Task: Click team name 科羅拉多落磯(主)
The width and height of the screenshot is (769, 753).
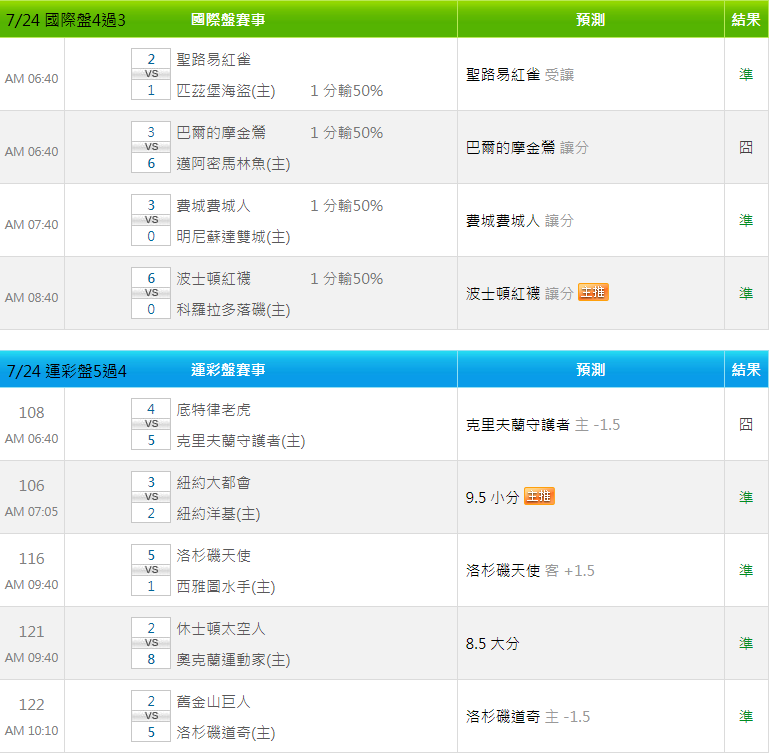Action: 233,310
